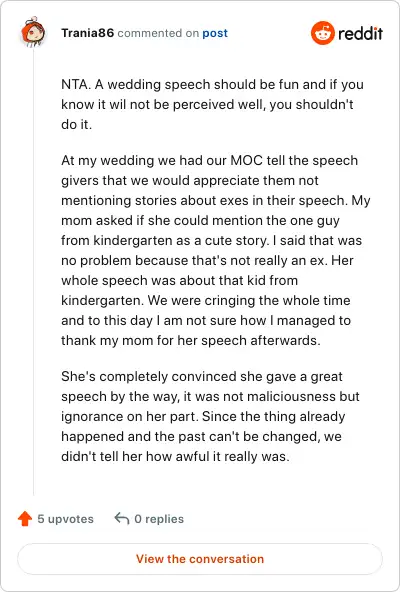Click the reply arrow icon

(122, 518)
